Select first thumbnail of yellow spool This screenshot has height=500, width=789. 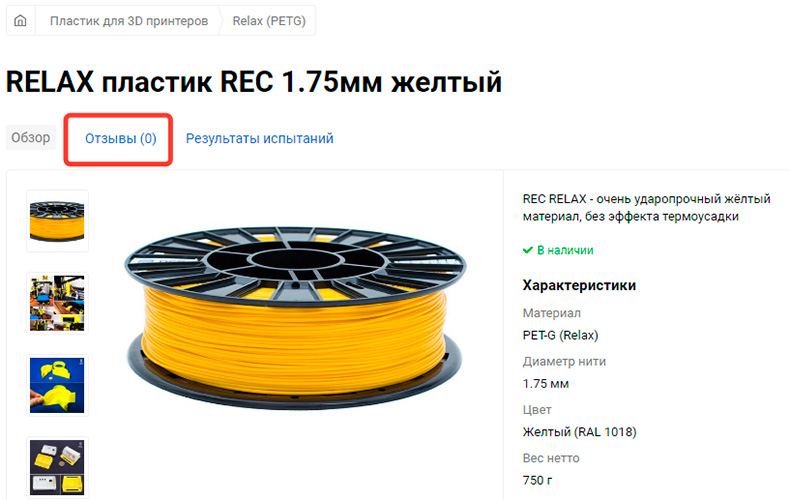(57, 221)
